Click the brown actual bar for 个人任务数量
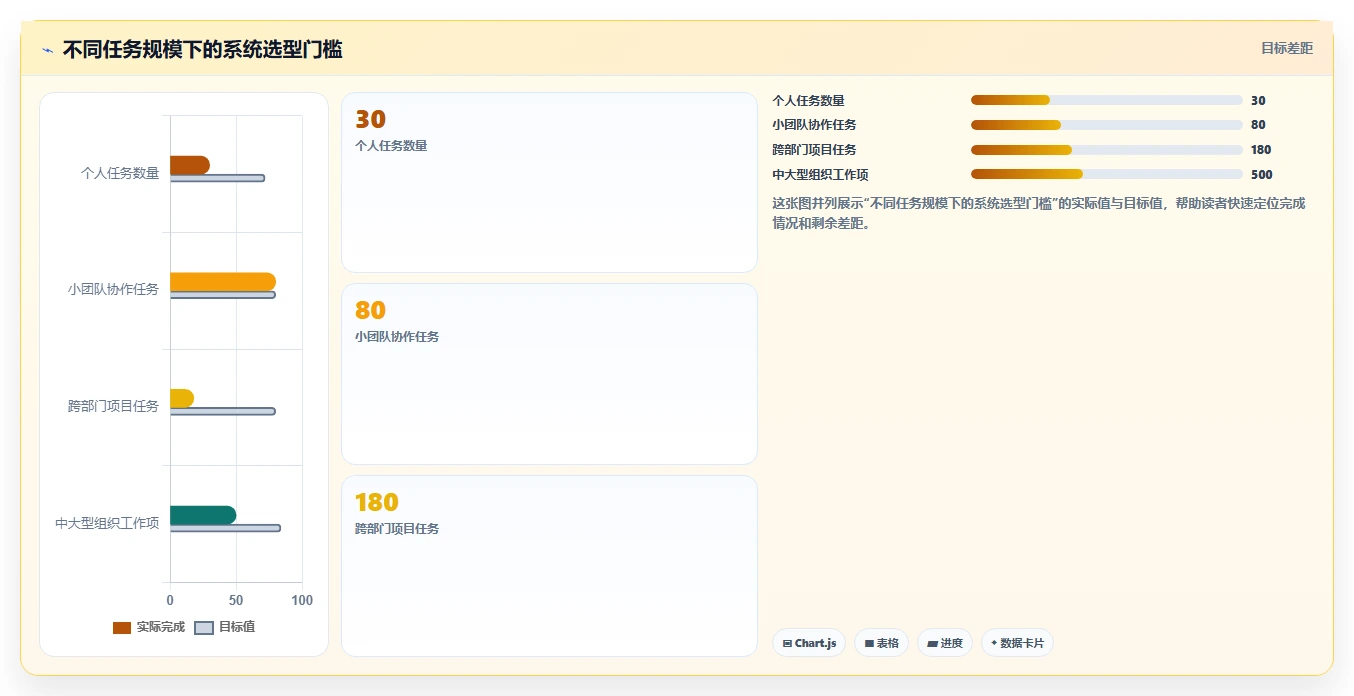This screenshot has width=1354, height=696. click(x=189, y=165)
